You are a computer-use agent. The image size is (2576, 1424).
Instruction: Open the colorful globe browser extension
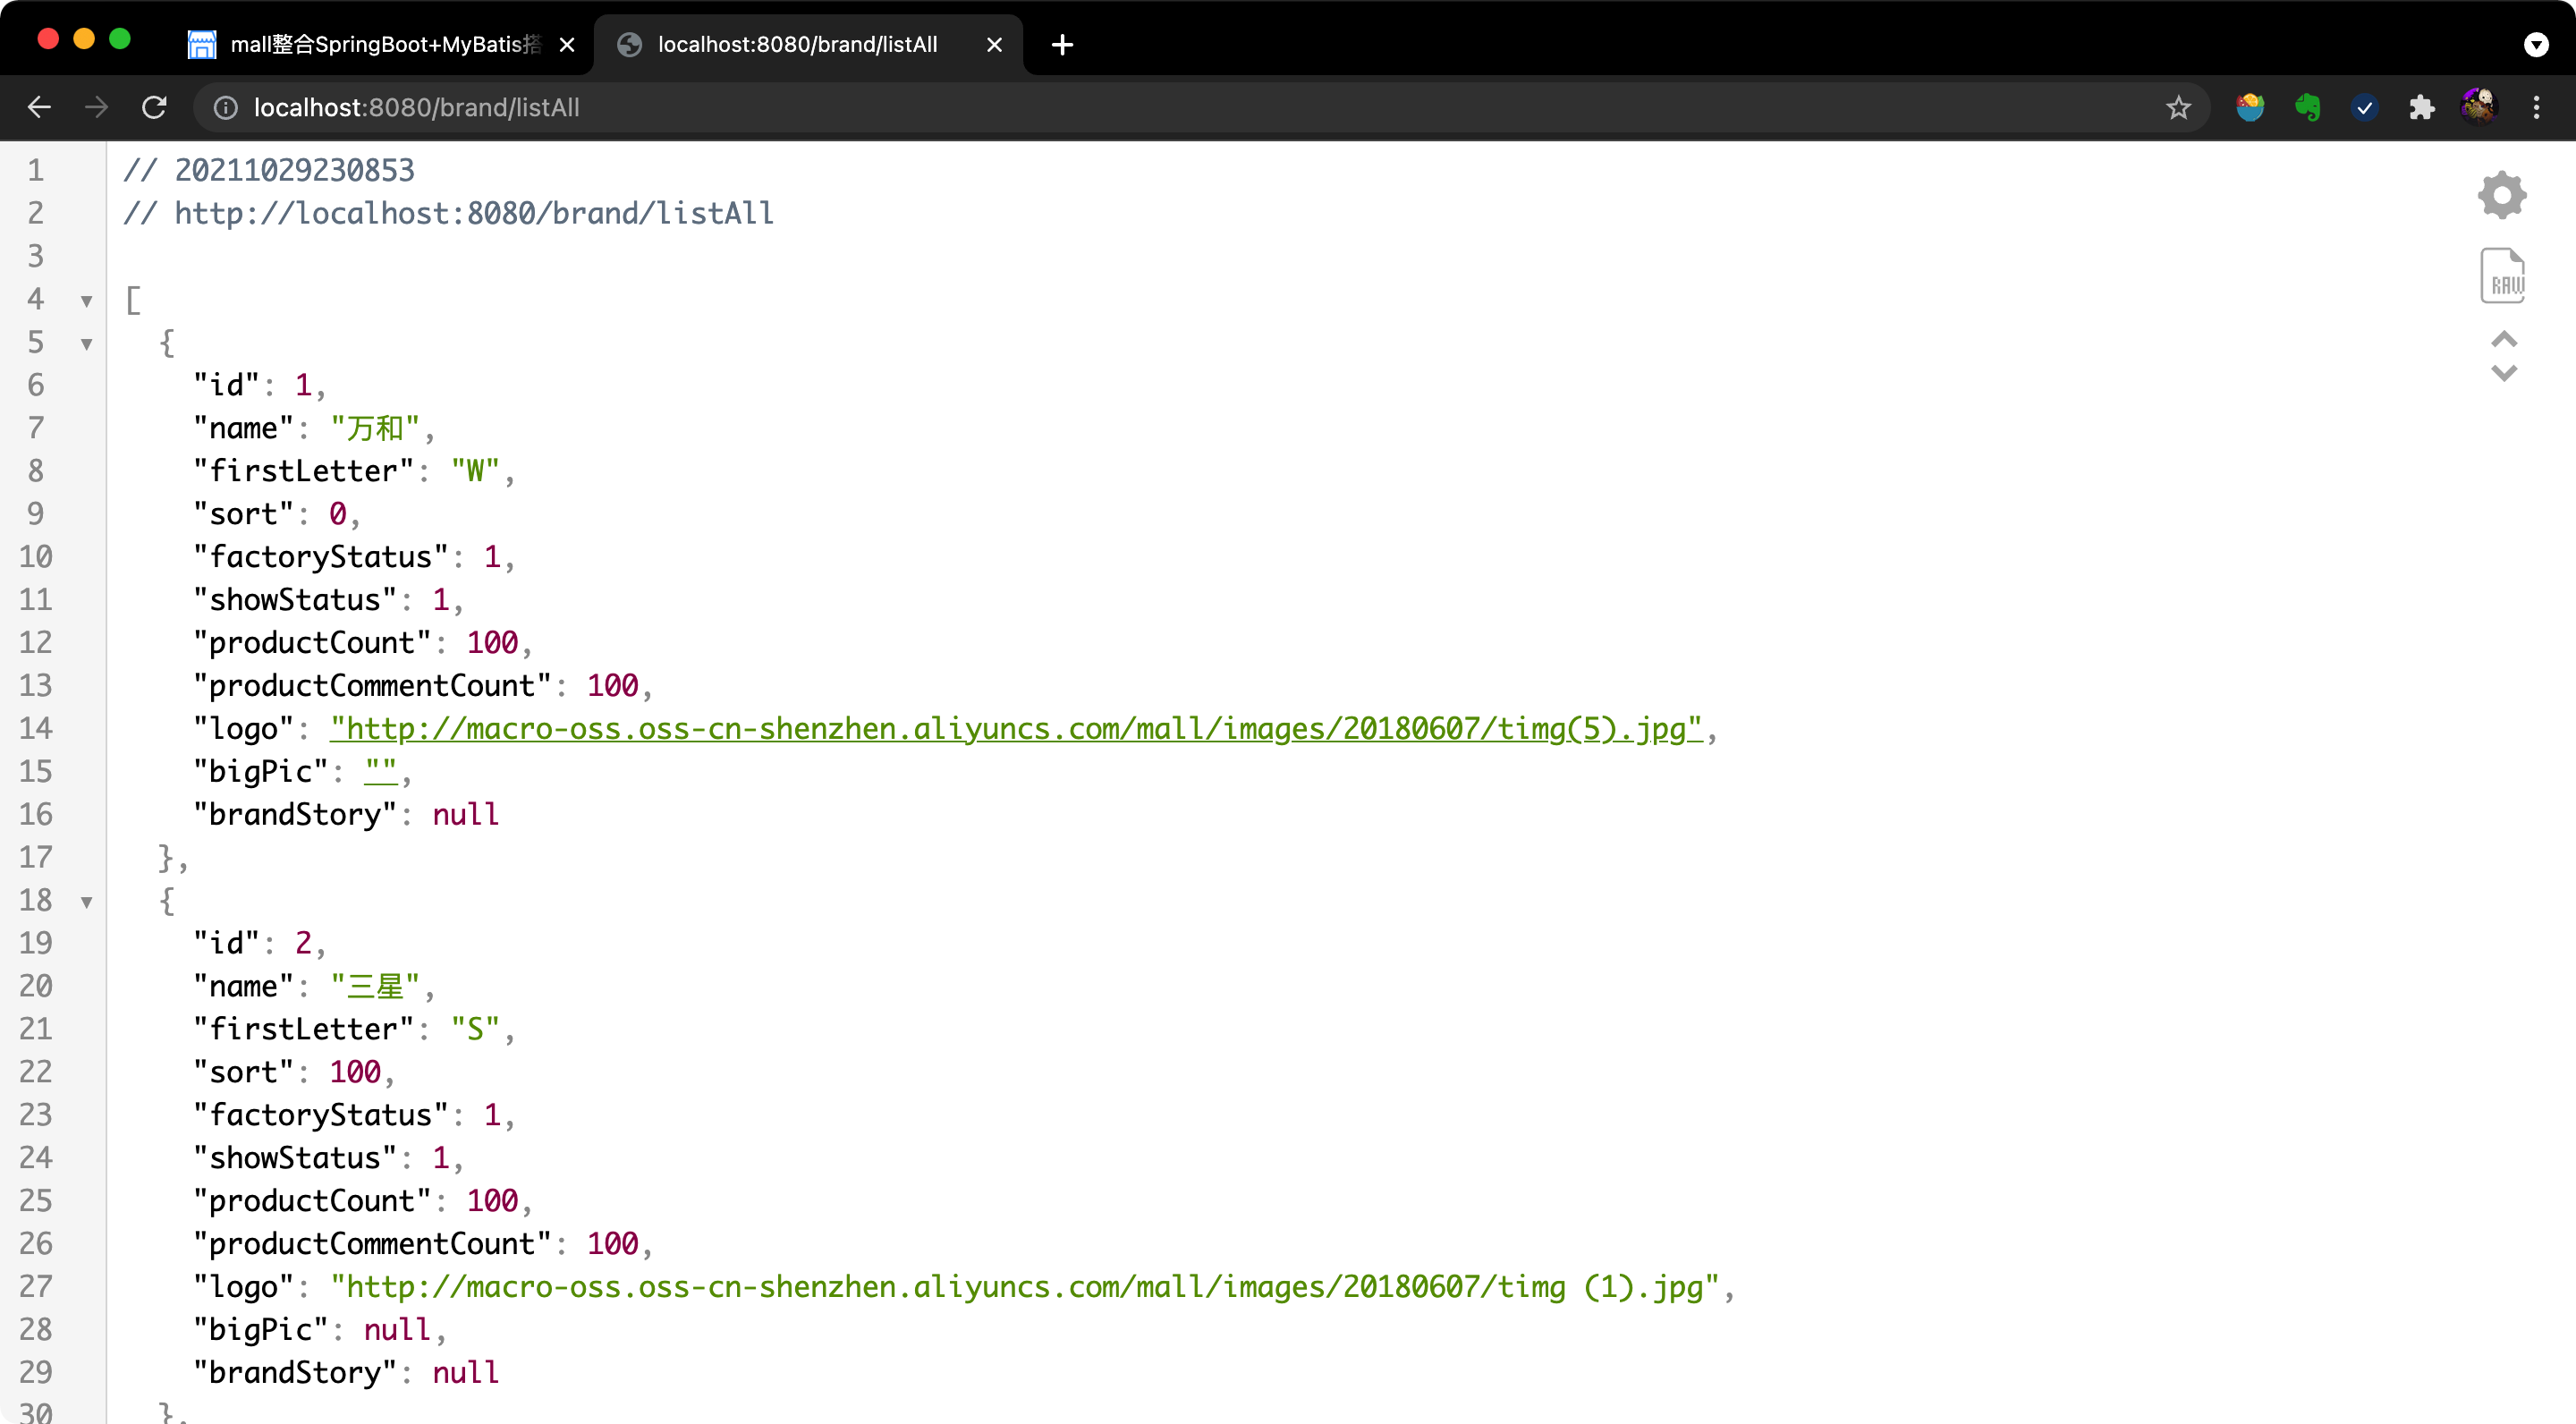coord(2250,107)
